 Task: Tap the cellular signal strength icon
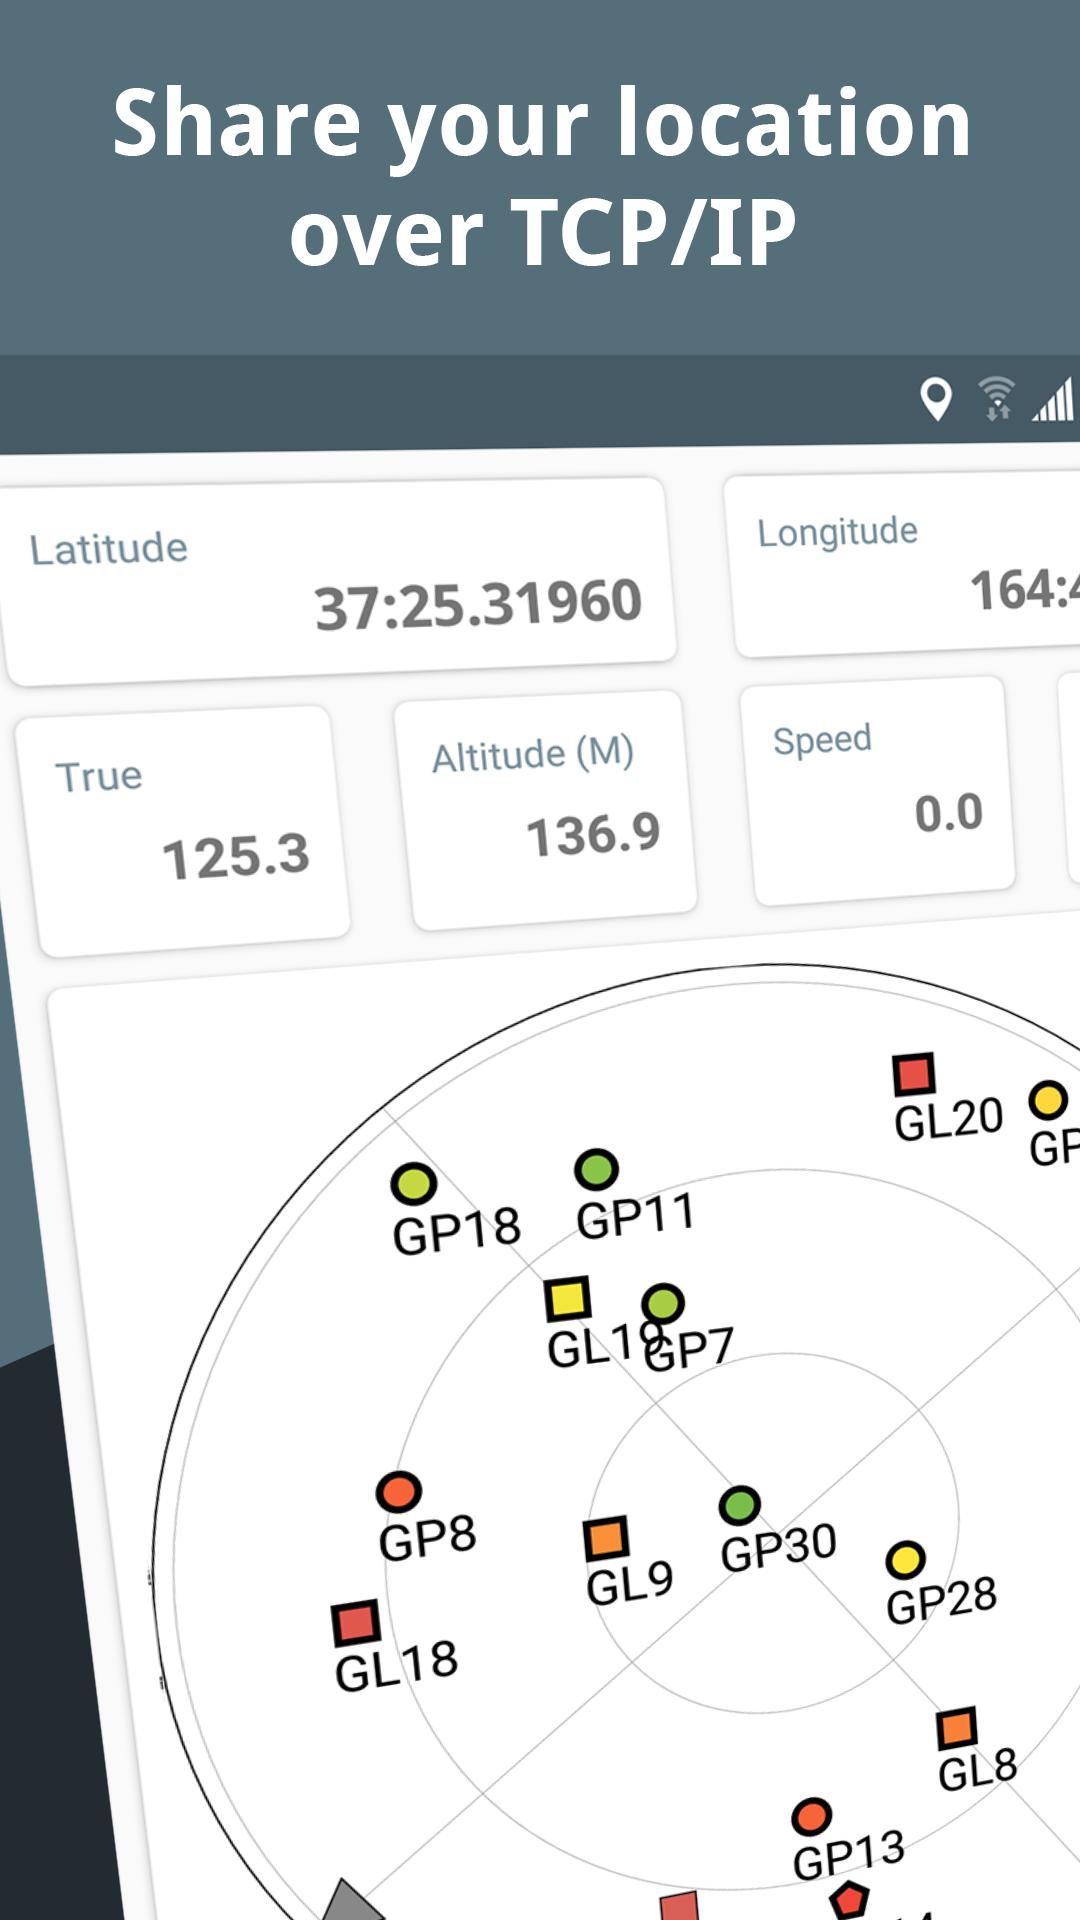coord(1053,399)
